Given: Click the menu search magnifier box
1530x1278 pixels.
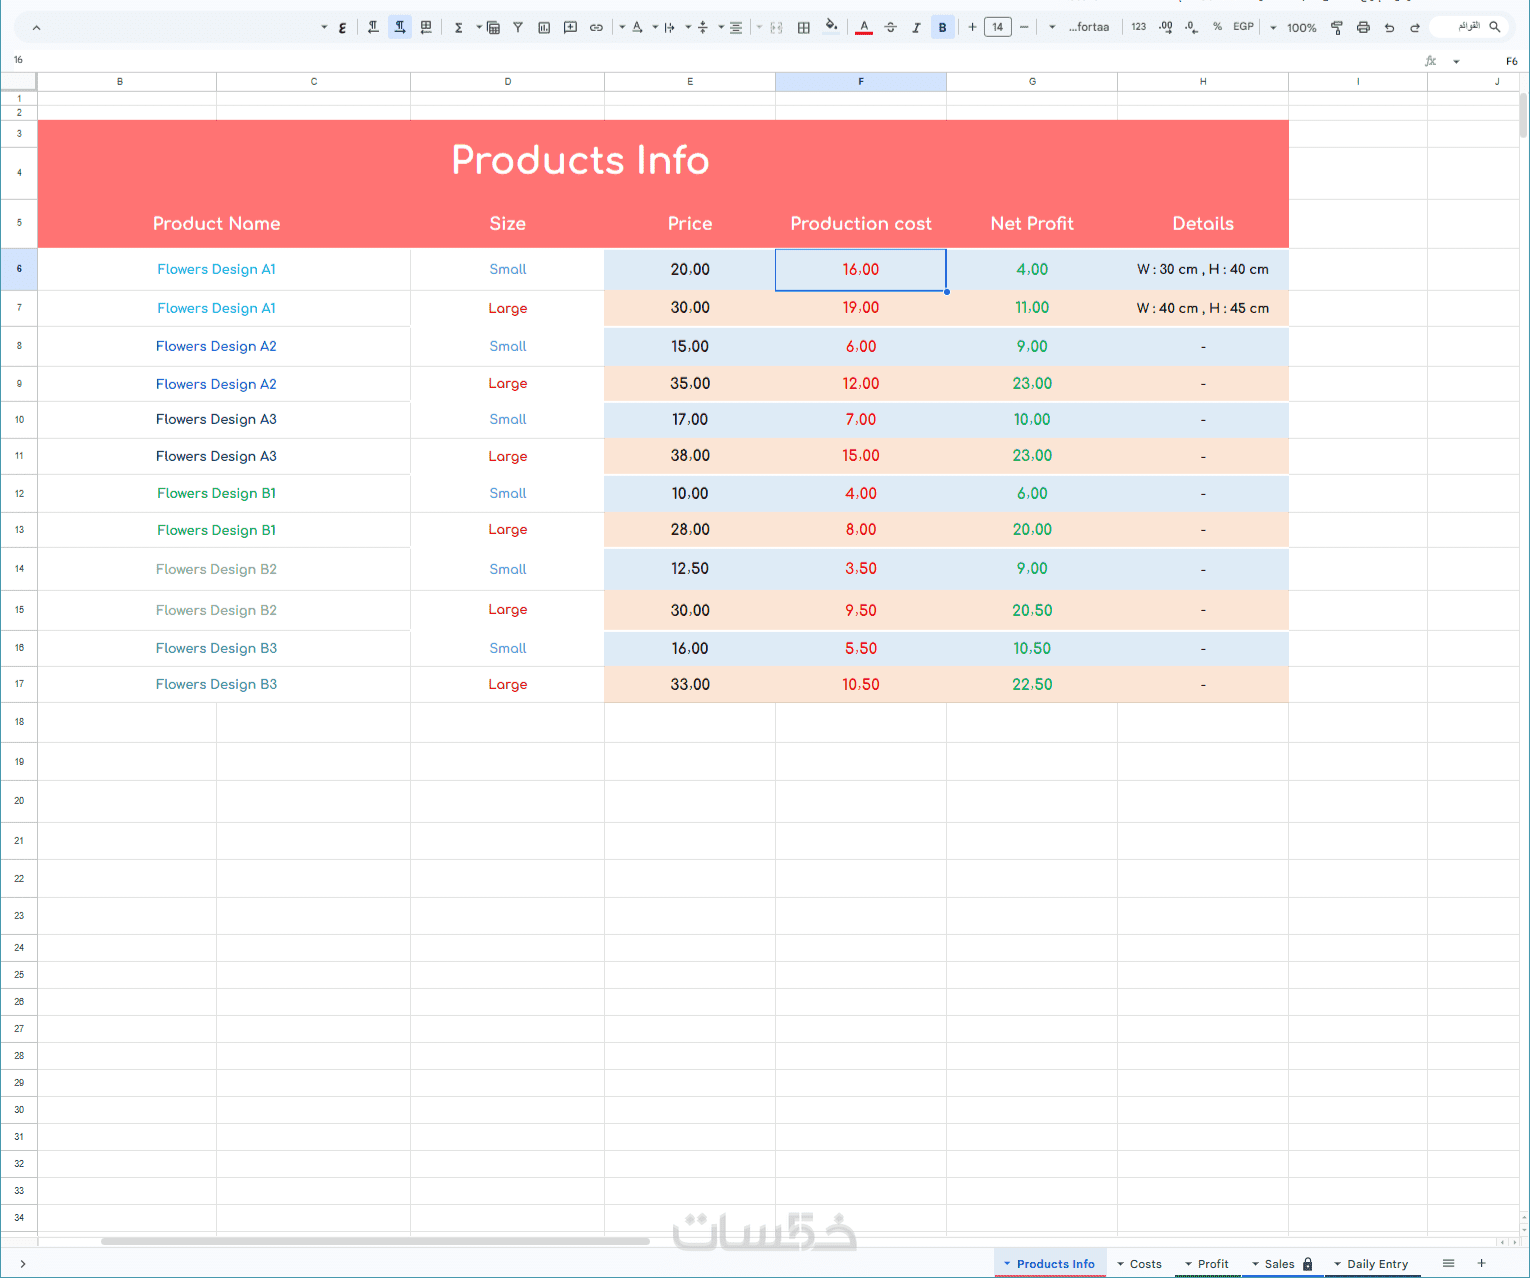Looking at the screenshot, I should click(1468, 27).
